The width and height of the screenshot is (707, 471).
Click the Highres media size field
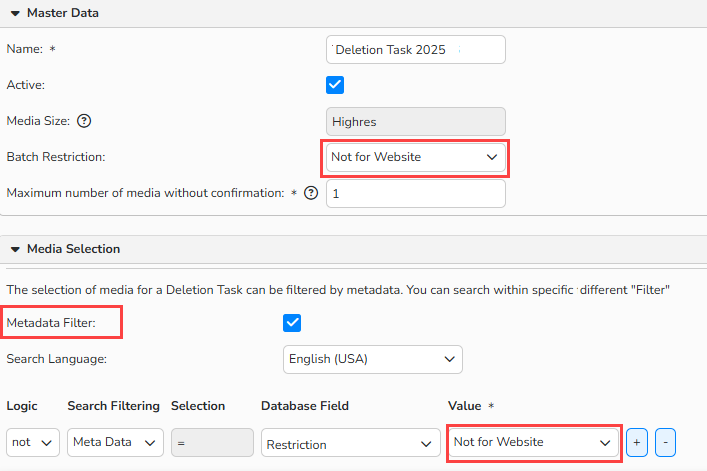click(415, 121)
